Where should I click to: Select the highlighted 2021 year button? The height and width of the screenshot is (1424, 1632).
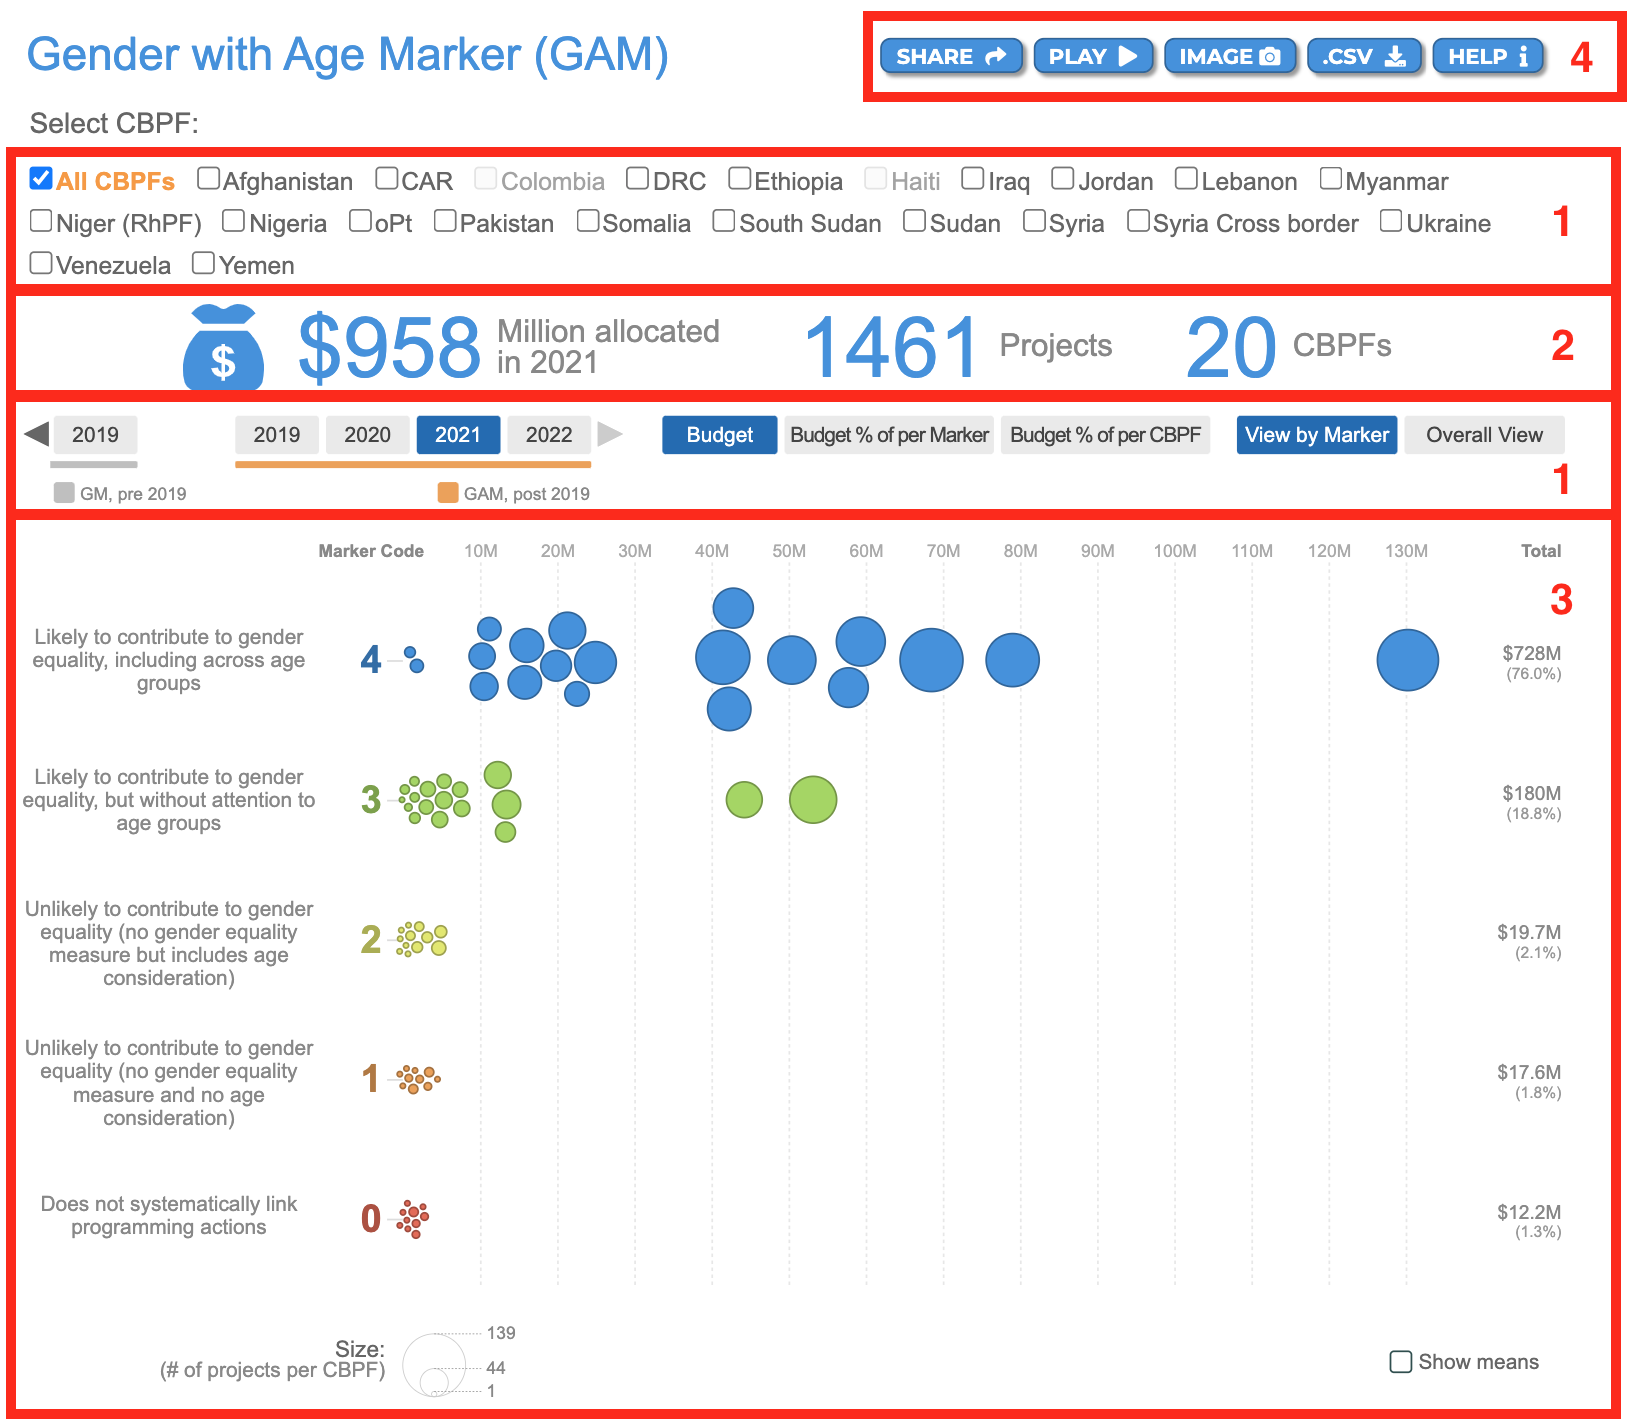click(x=458, y=435)
